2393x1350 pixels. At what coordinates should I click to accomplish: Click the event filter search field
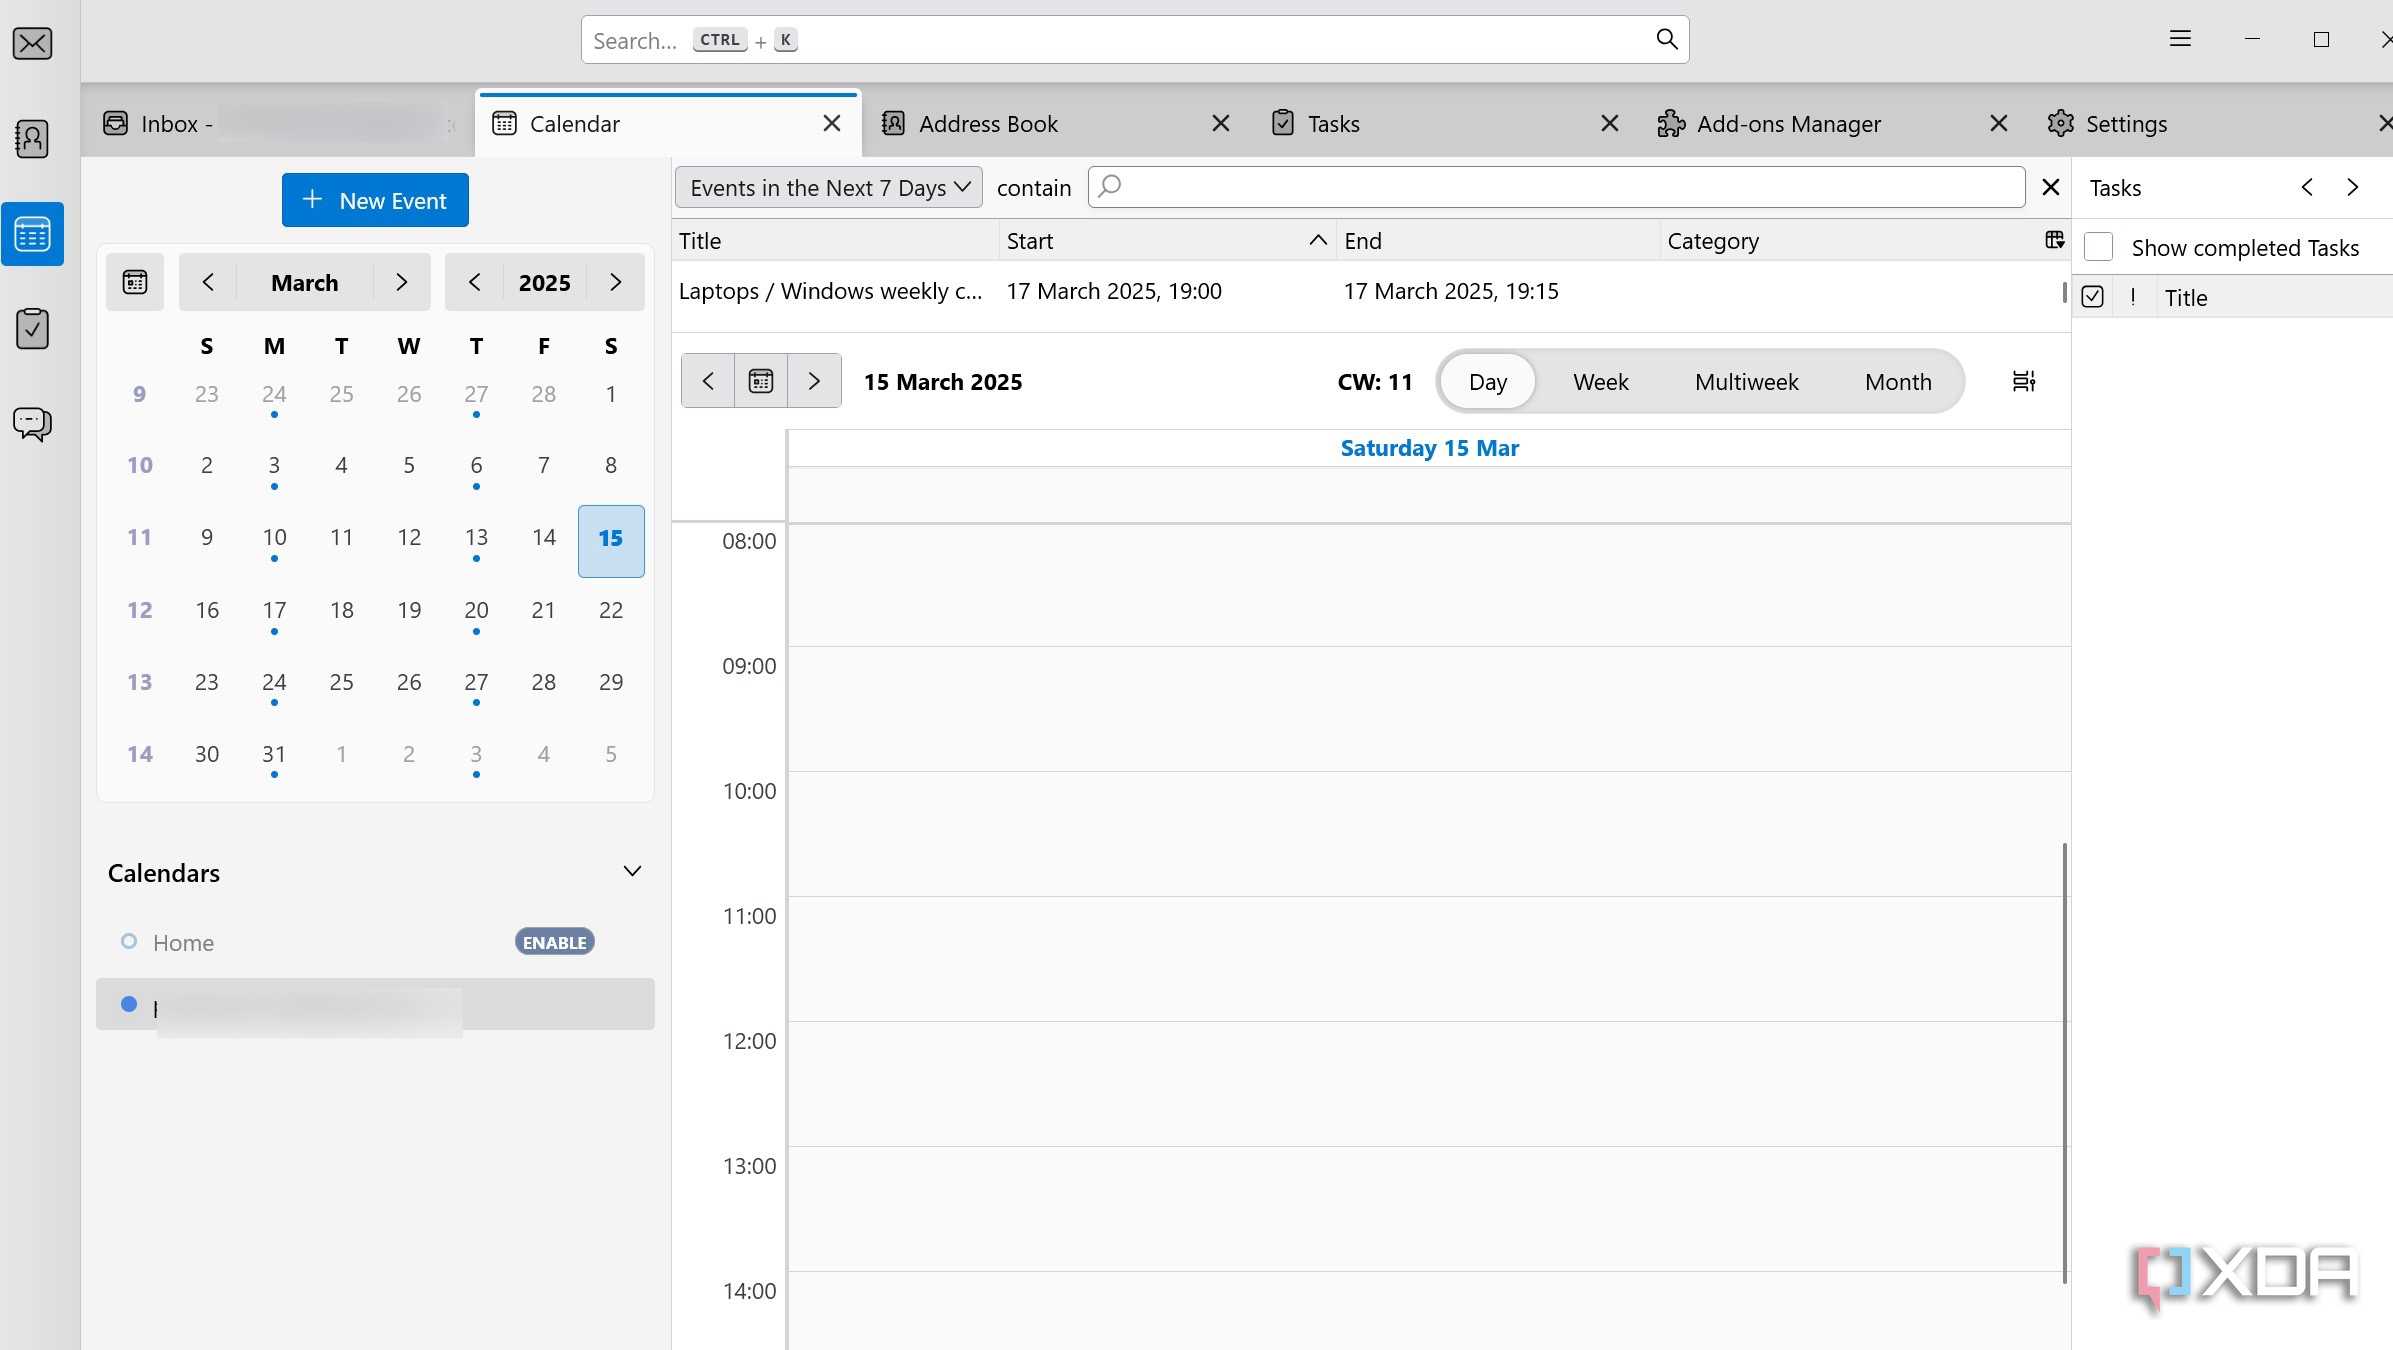tap(1556, 187)
